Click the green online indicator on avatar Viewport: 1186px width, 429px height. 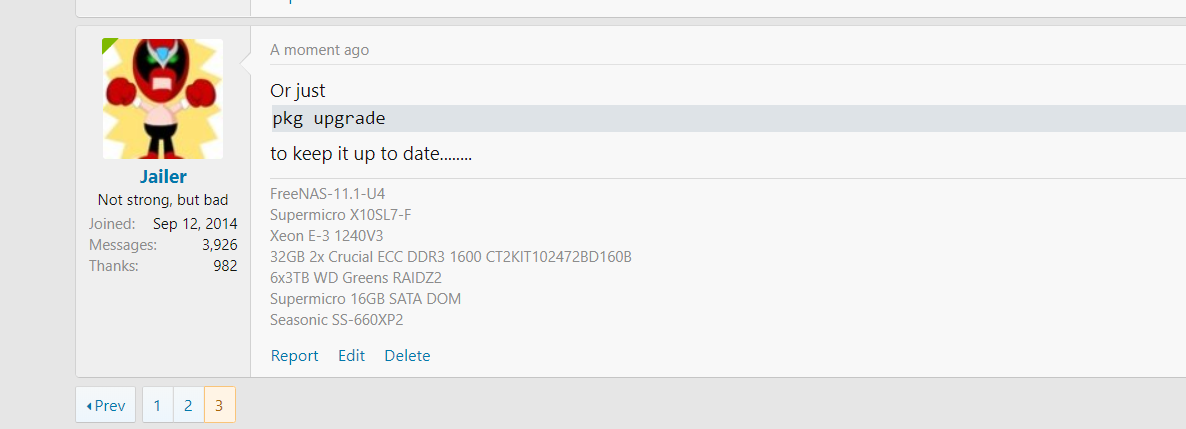tap(107, 44)
